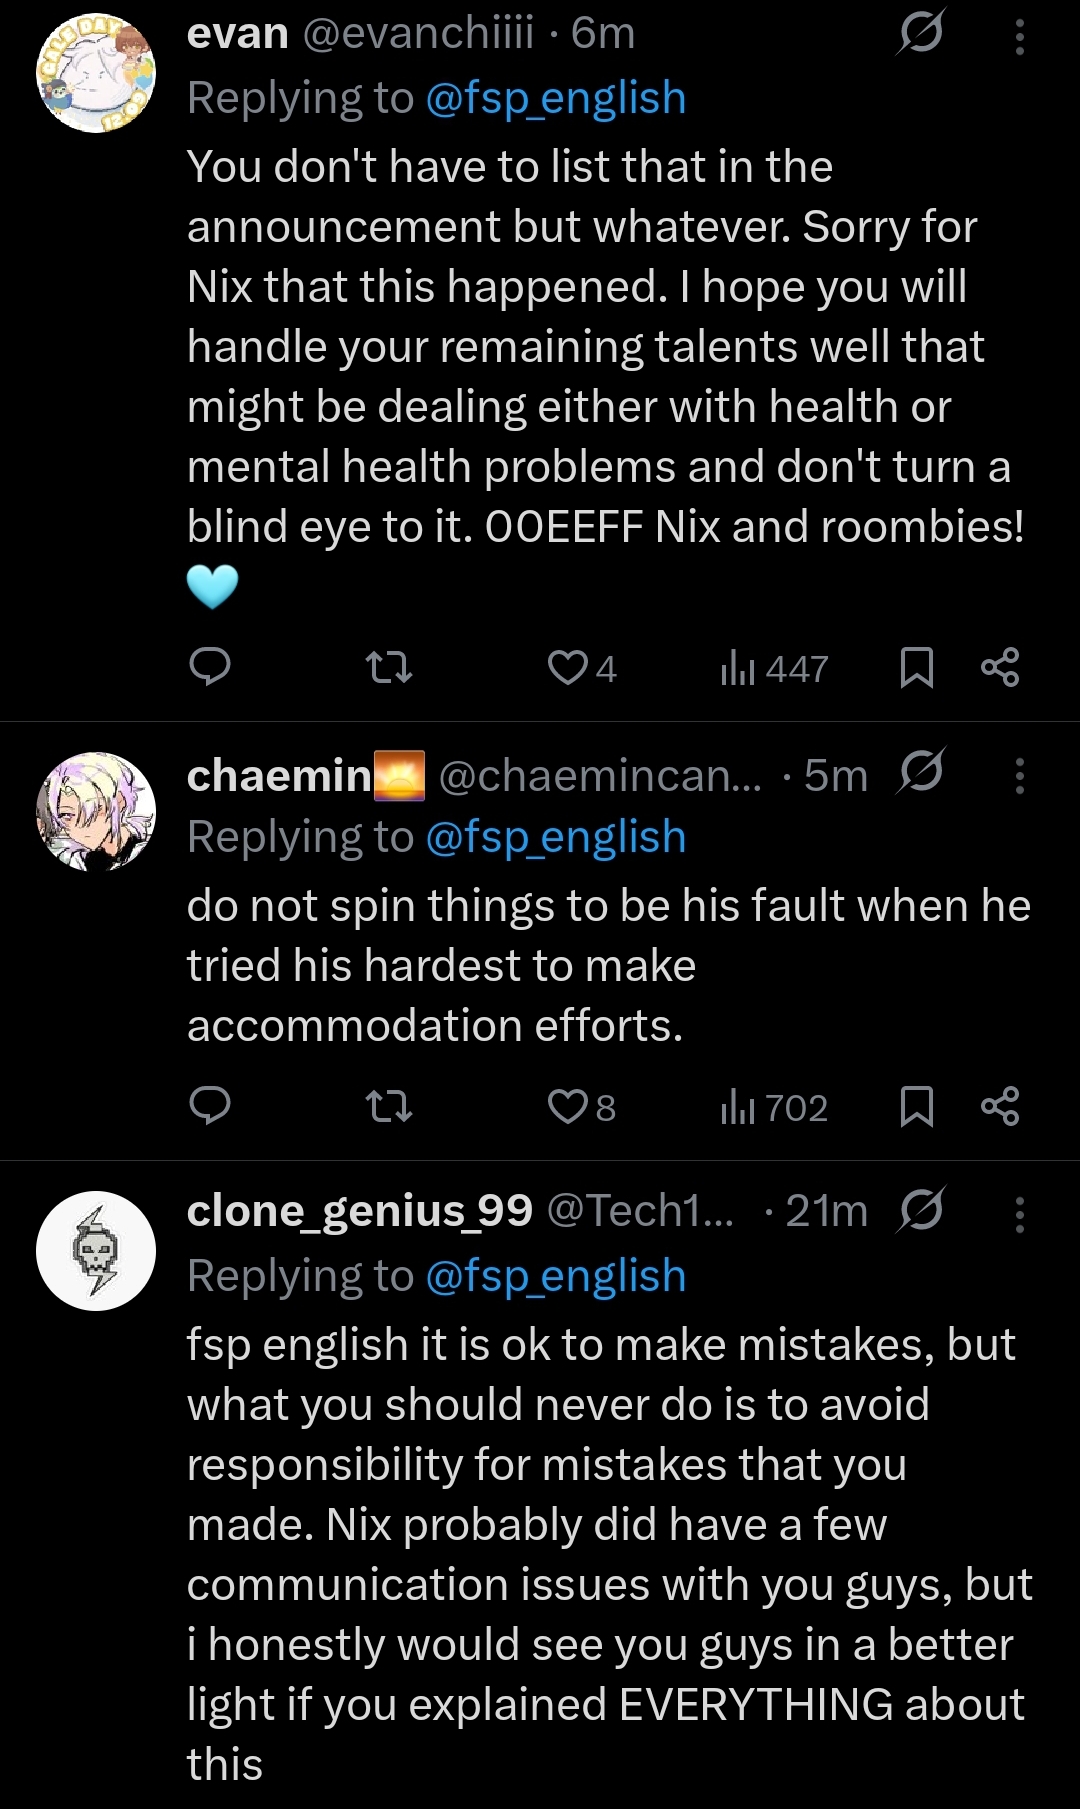The width and height of the screenshot is (1080, 1809).
Task: Open more options on chaemin's tweet
Action: tap(1019, 776)
